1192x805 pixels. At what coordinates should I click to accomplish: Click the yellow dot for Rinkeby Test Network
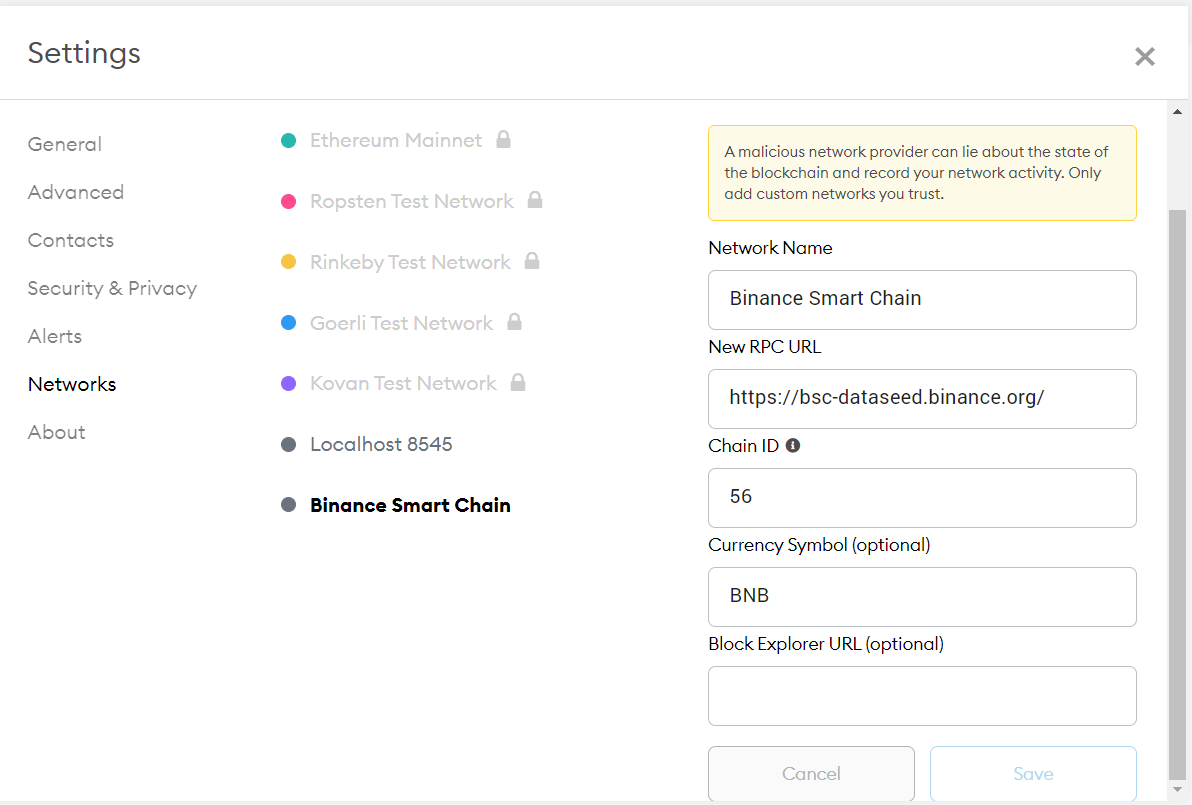click(x=288, y=262)
